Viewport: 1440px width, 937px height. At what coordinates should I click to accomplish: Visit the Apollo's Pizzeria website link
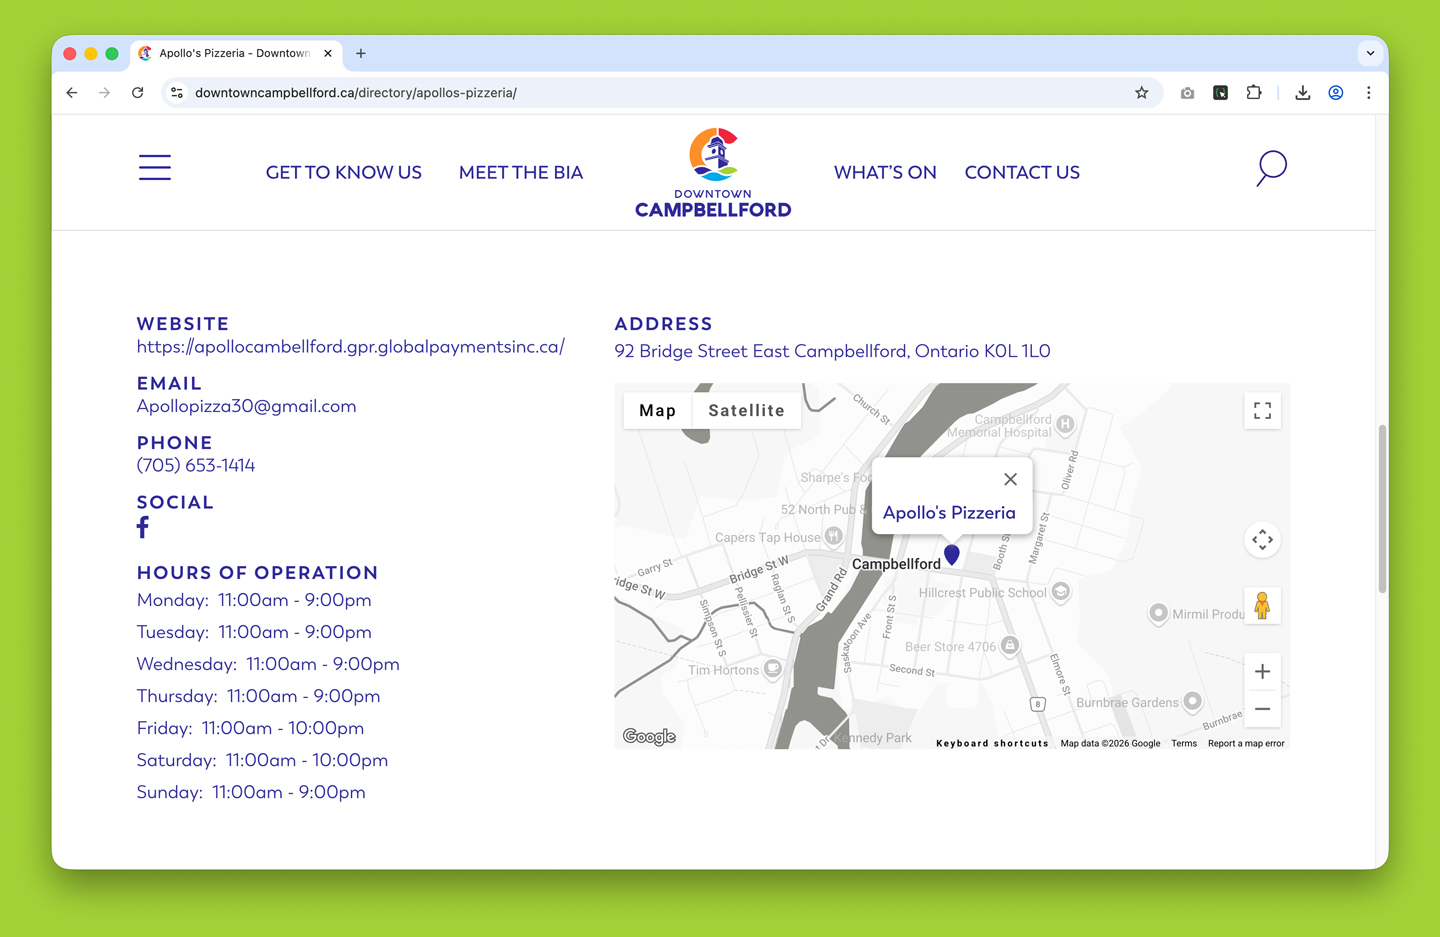tap(350, 347)
